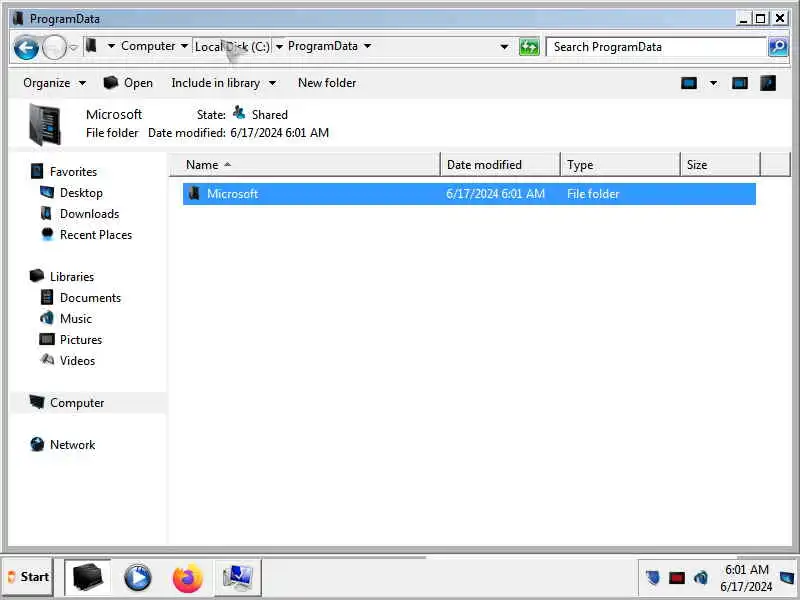Open the Help icon
The image size is (800, 600).
click(x=768, y=83)
